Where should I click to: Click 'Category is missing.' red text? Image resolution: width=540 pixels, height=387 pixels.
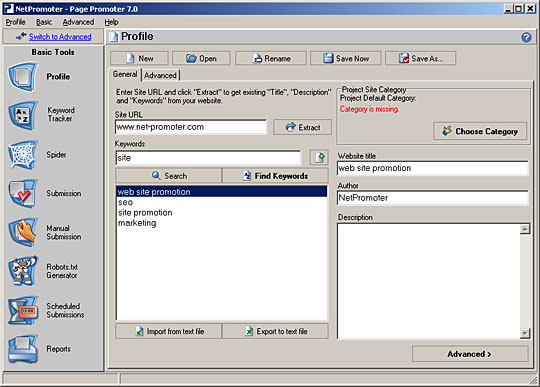[x=369, y=109]
